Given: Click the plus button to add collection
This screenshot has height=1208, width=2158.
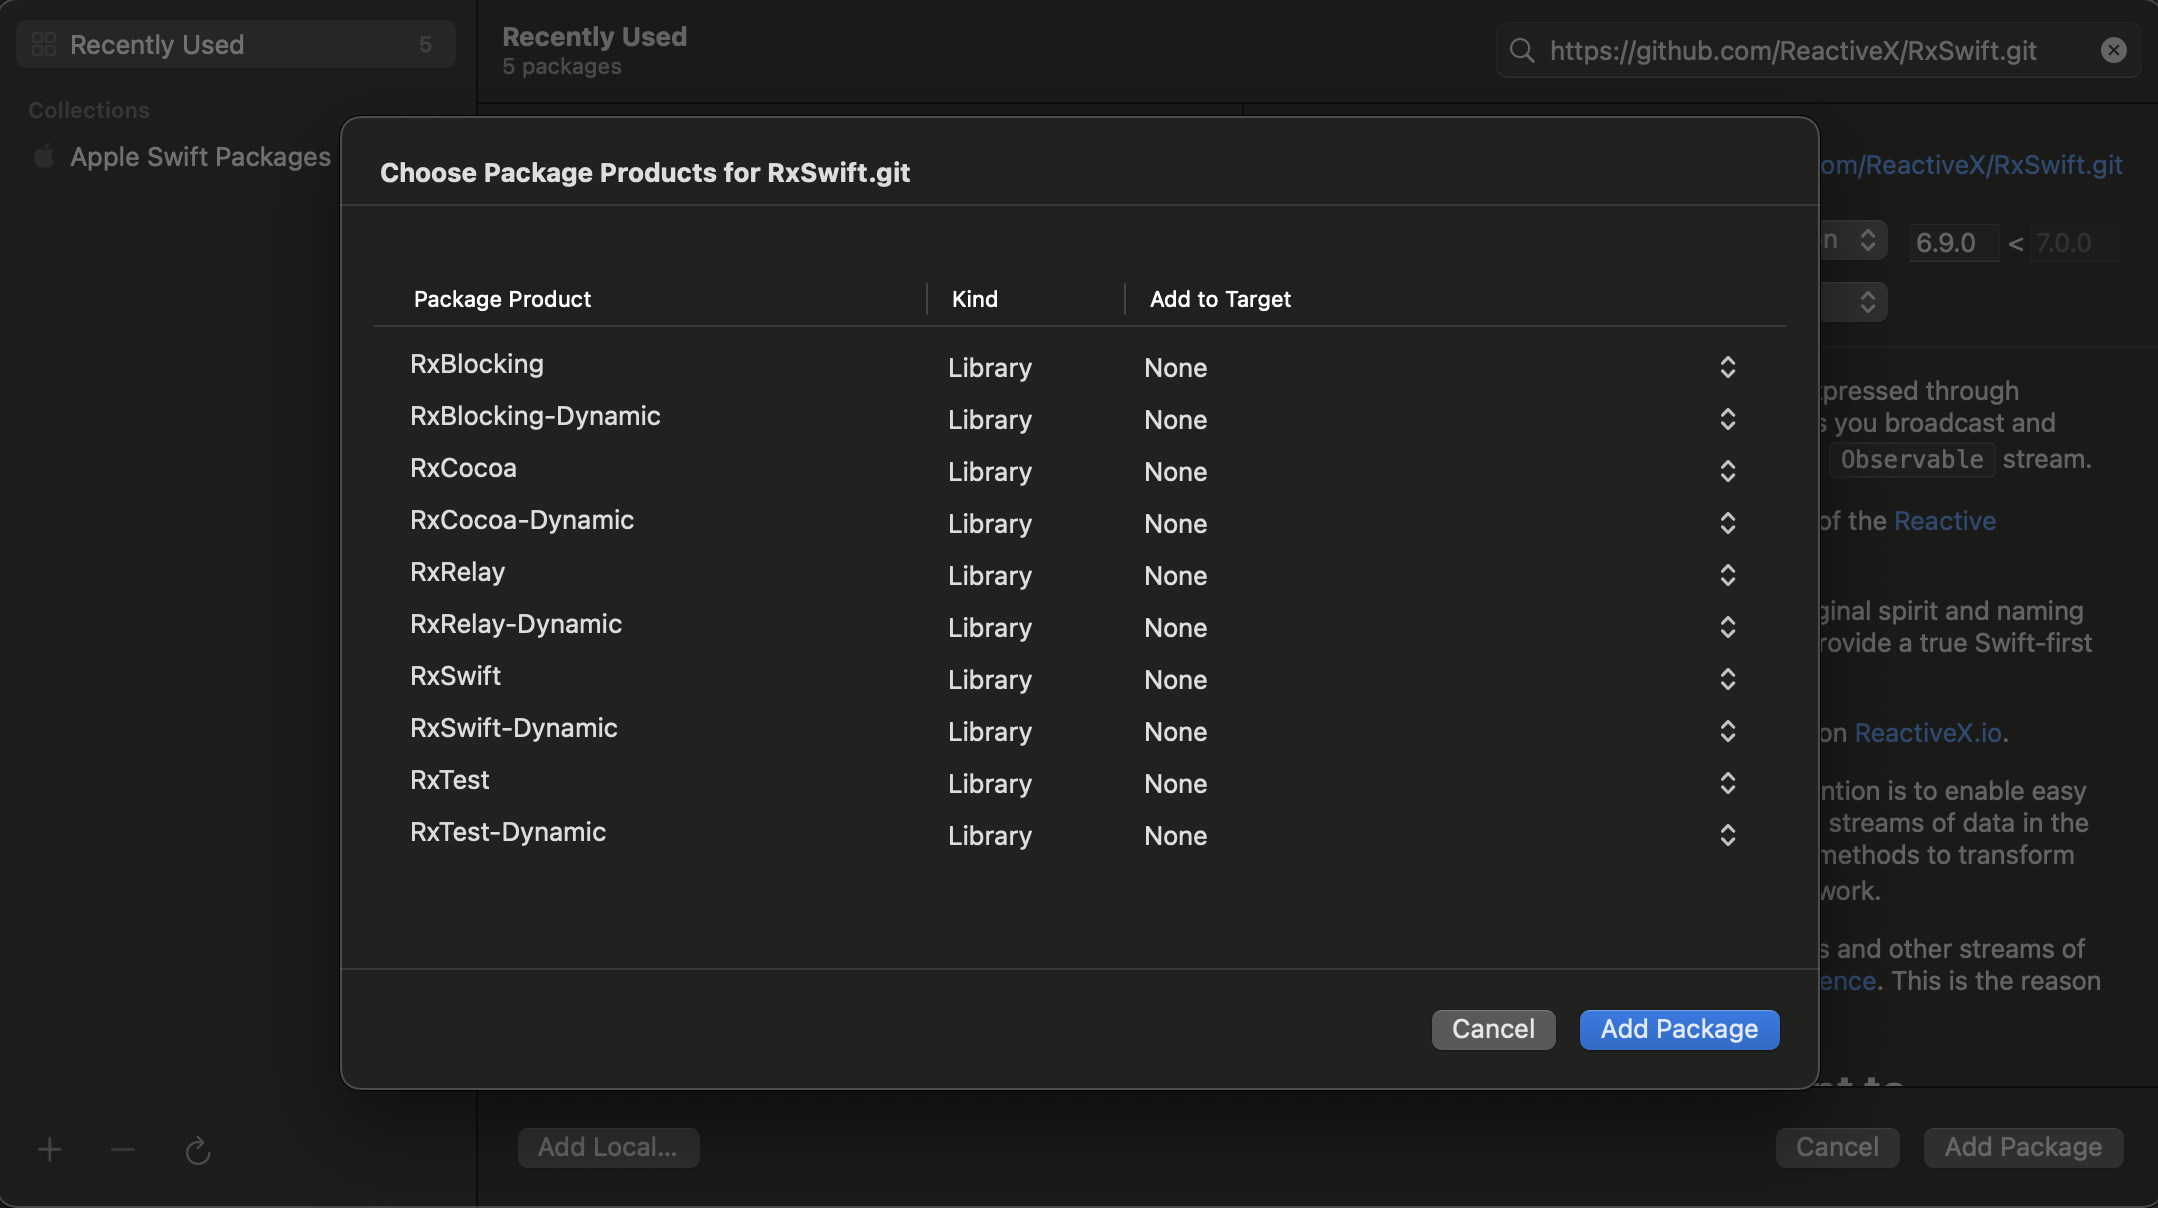Looking at the screenshot, I should (50, 1150).
